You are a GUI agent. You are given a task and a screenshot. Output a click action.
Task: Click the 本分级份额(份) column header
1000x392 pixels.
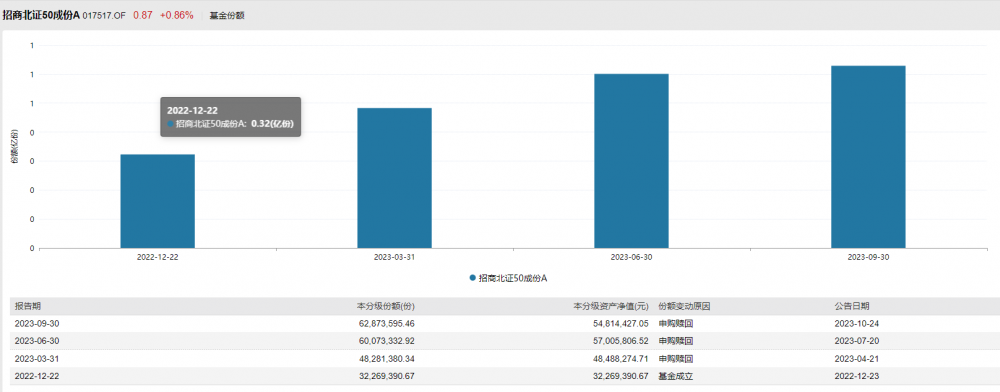[x=385, y=306]
